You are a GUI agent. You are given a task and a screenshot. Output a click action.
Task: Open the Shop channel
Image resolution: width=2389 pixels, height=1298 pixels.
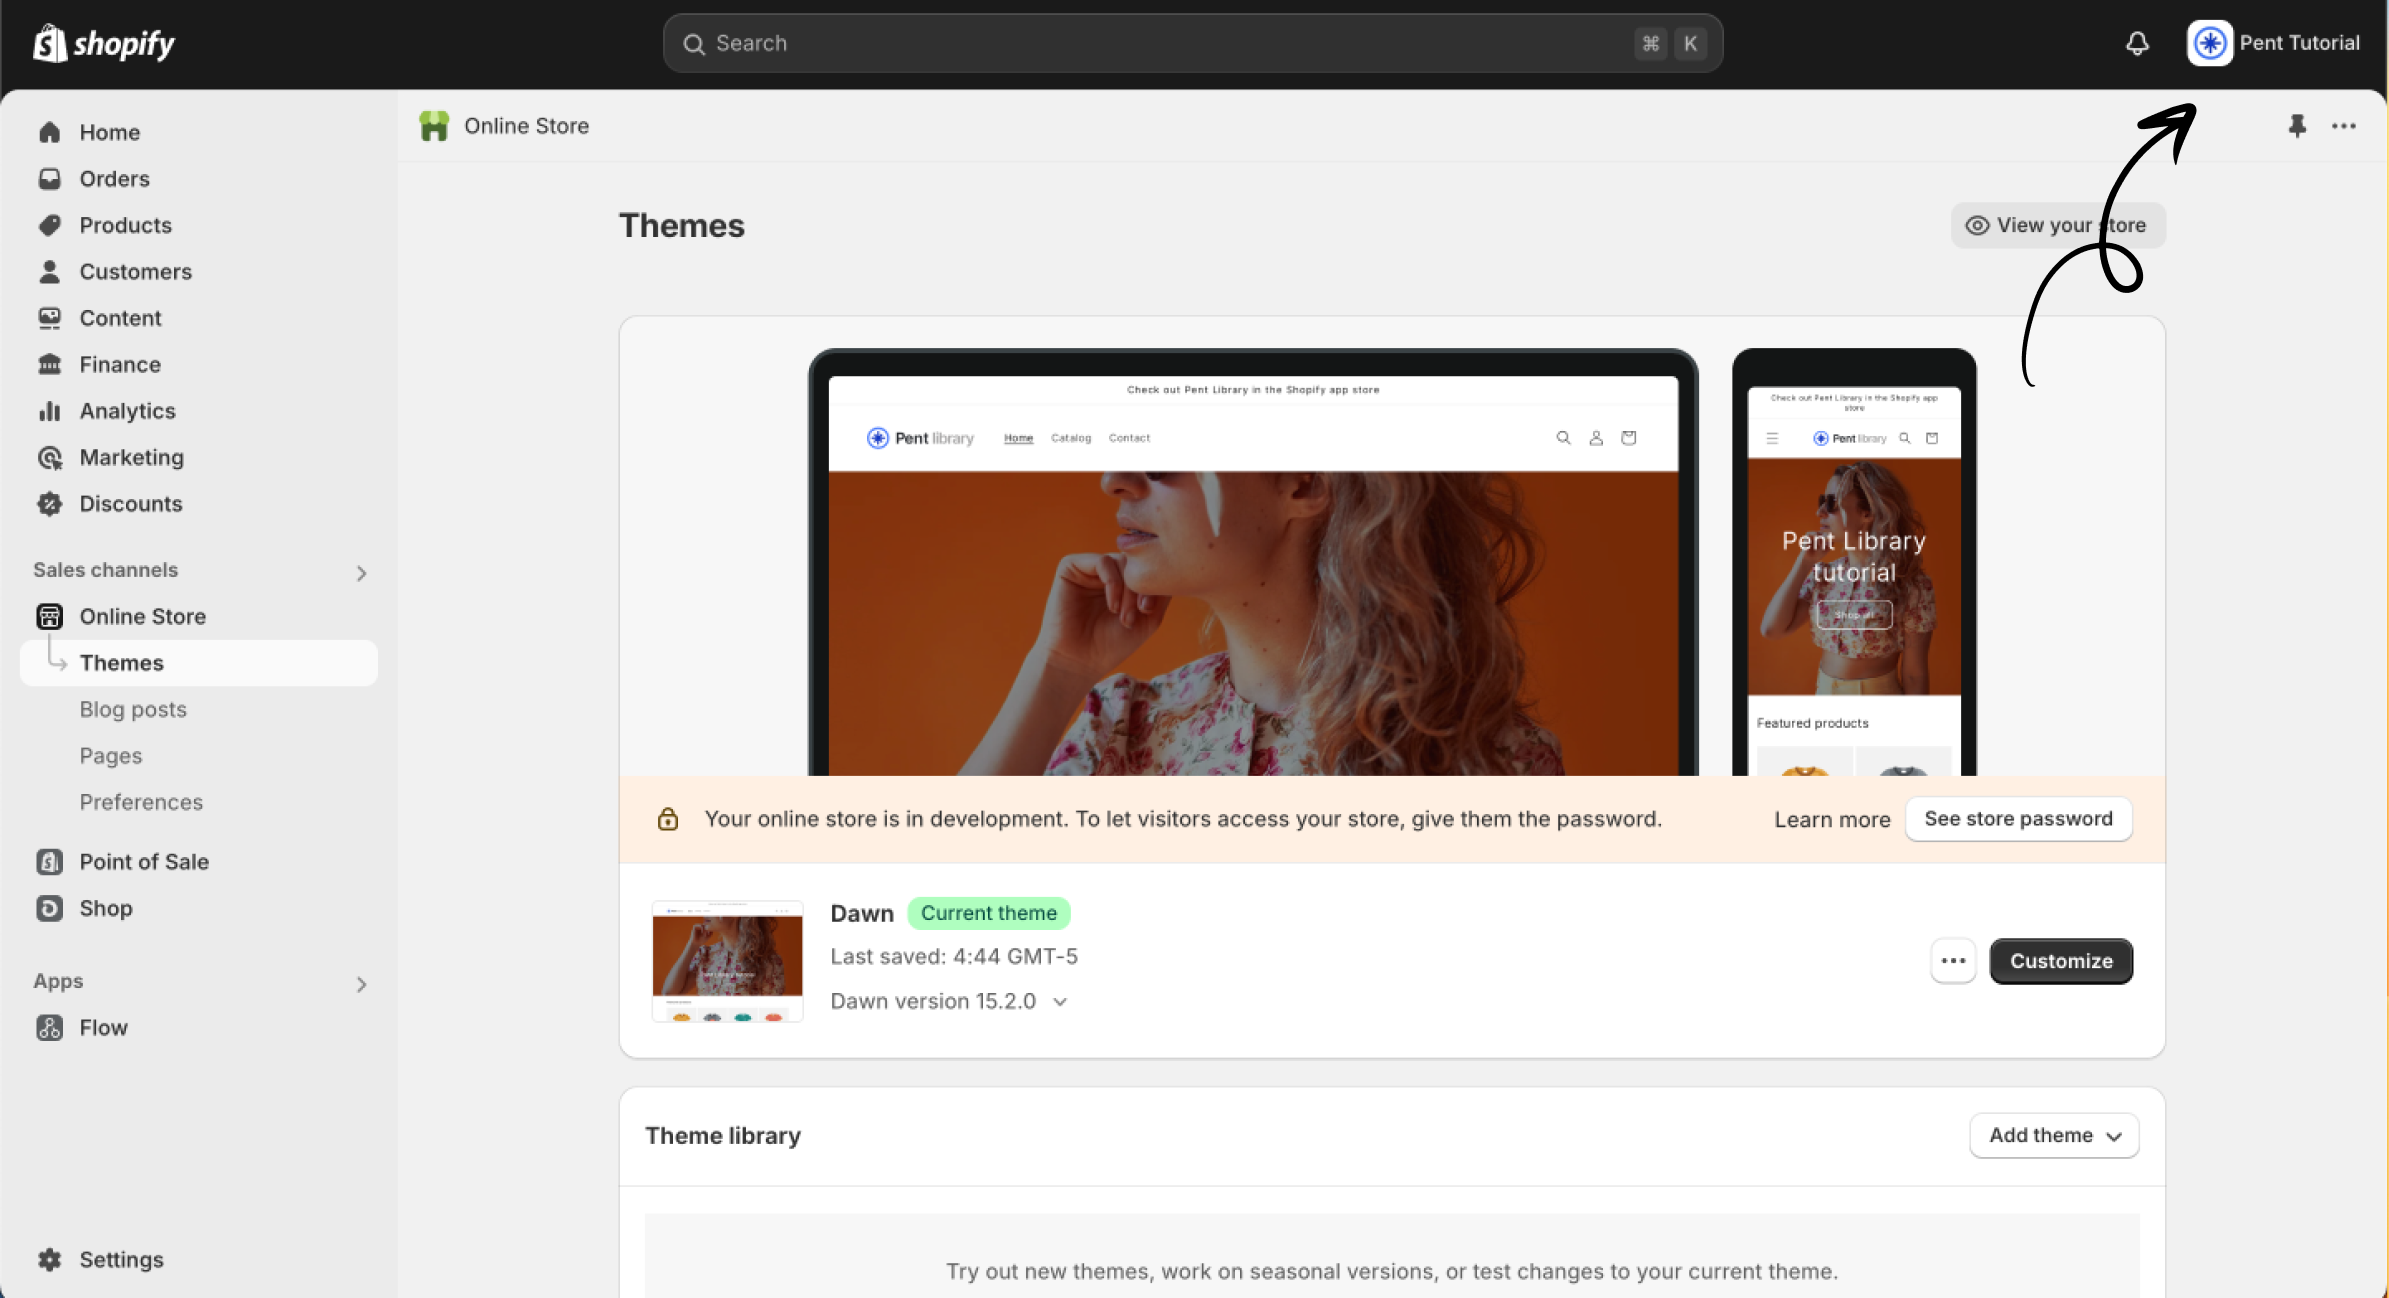point(106,908)
